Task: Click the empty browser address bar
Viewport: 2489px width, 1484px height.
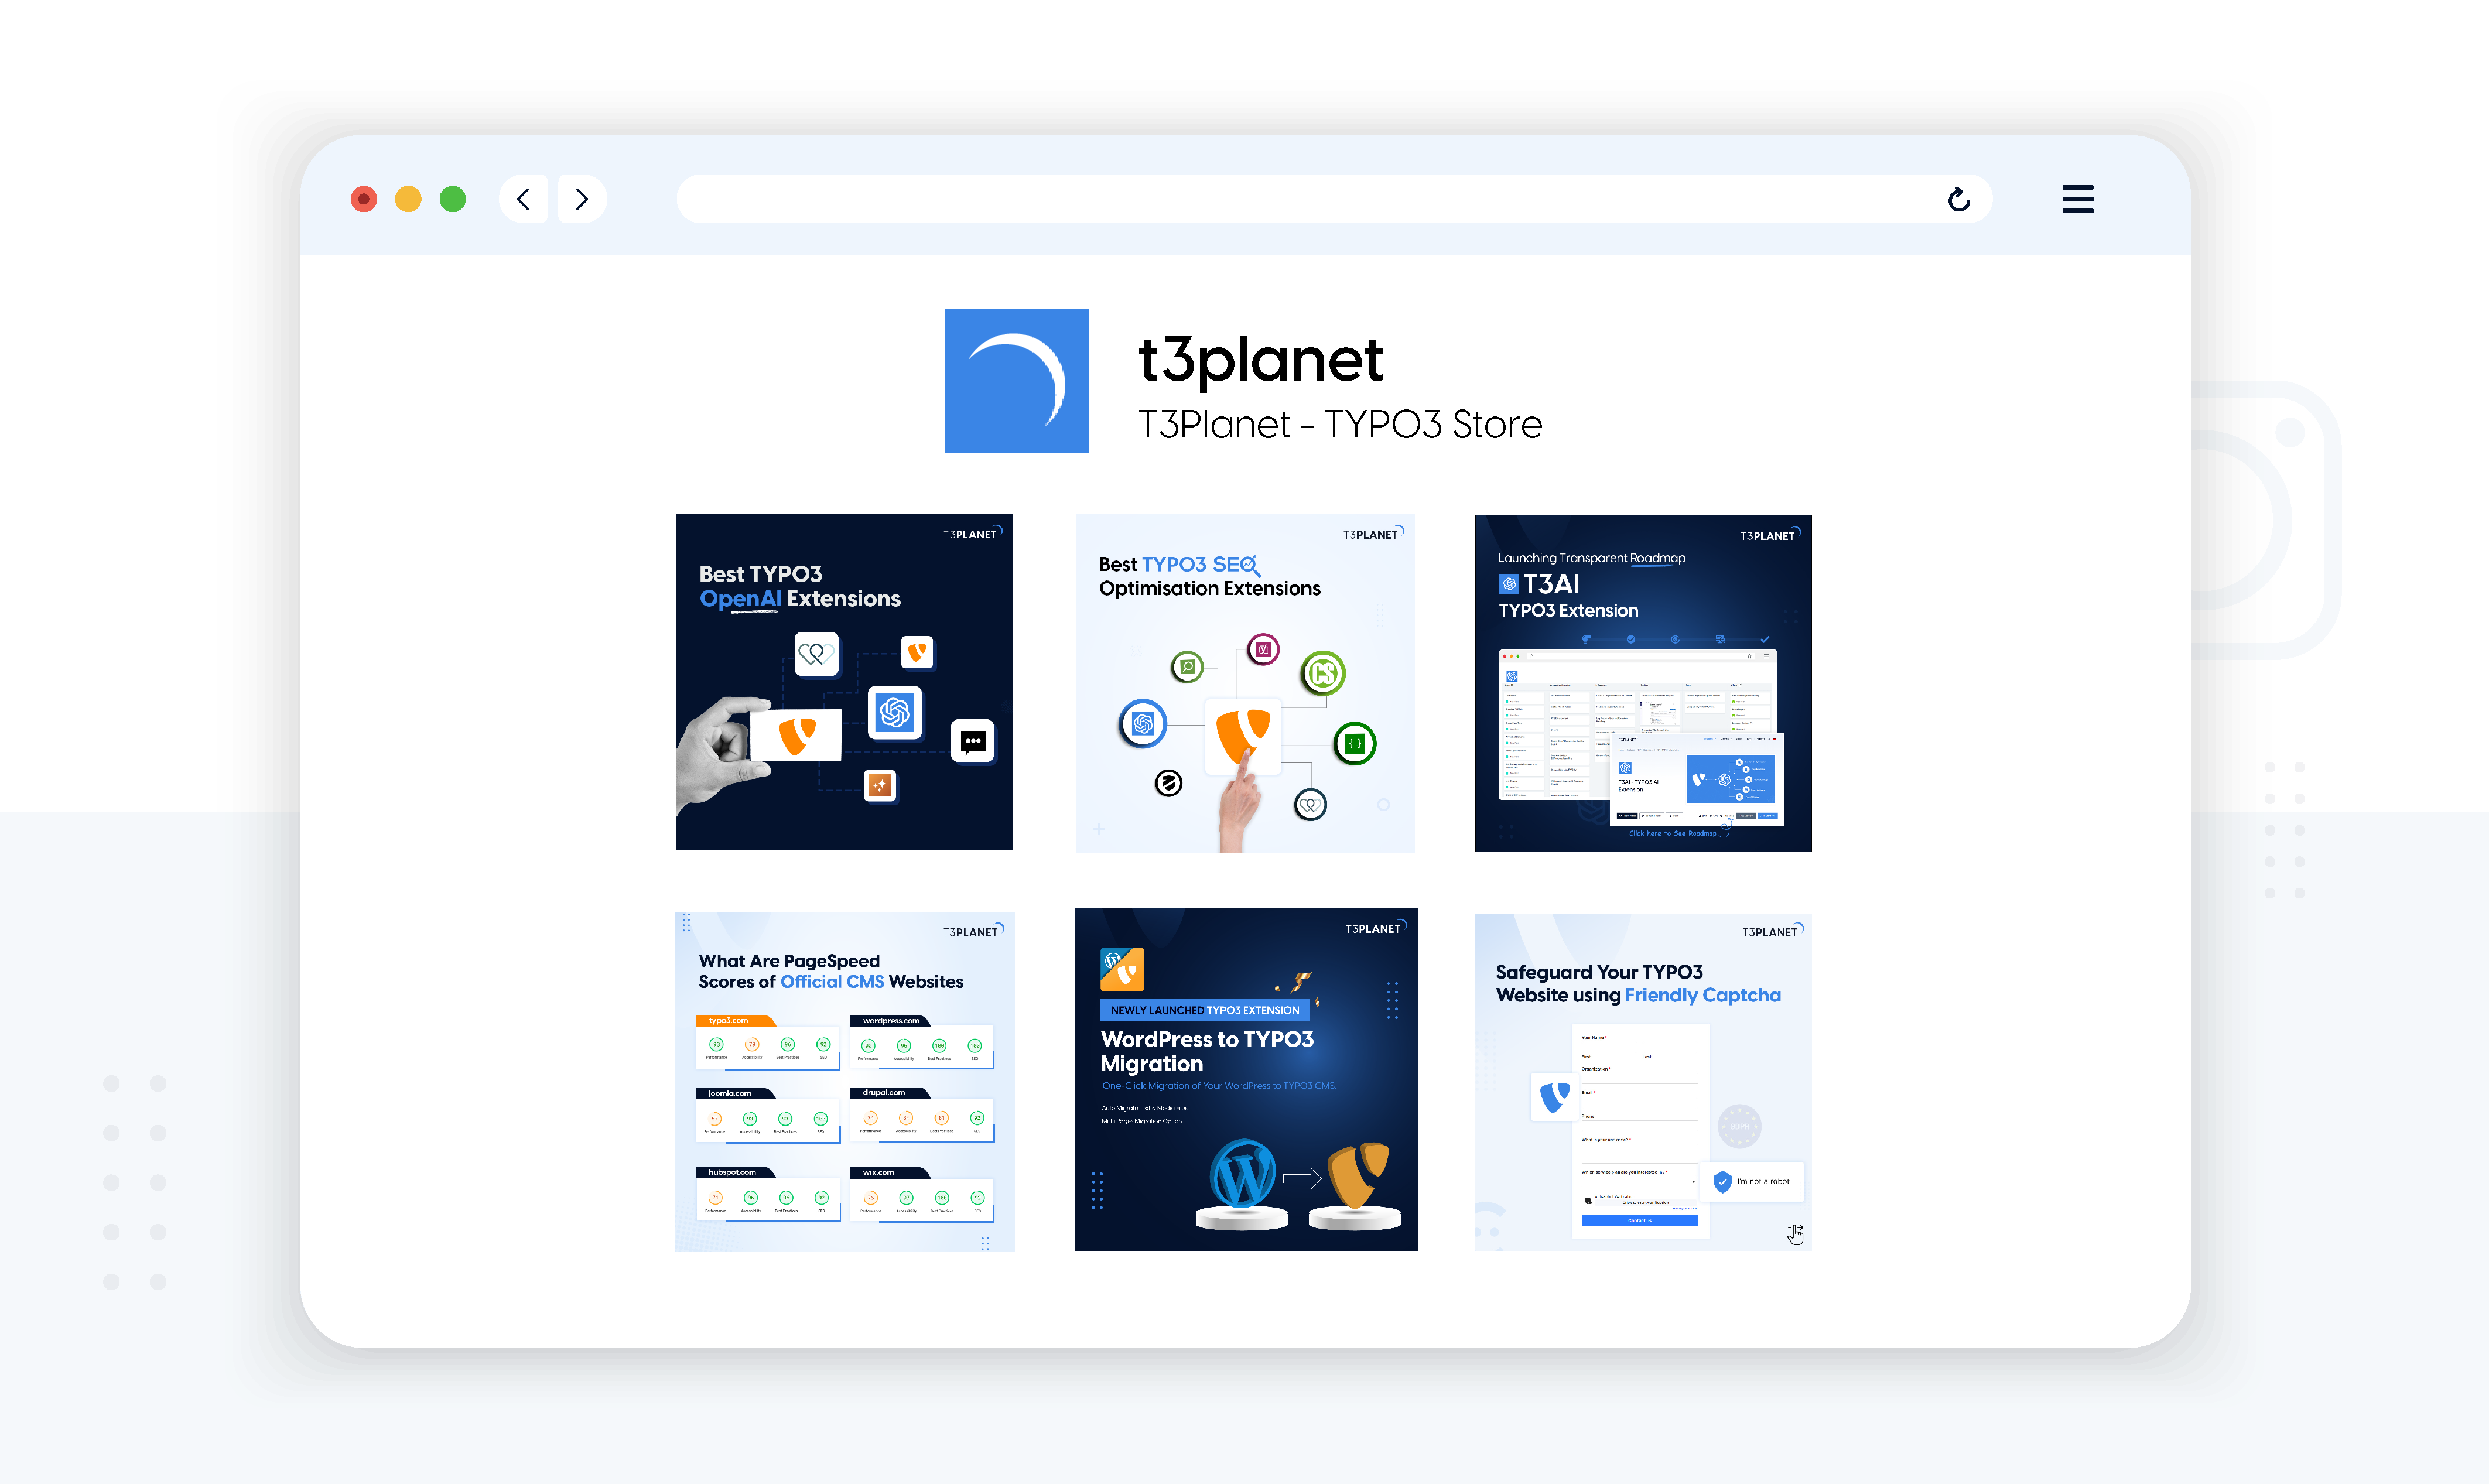Action: [1334, 199]
